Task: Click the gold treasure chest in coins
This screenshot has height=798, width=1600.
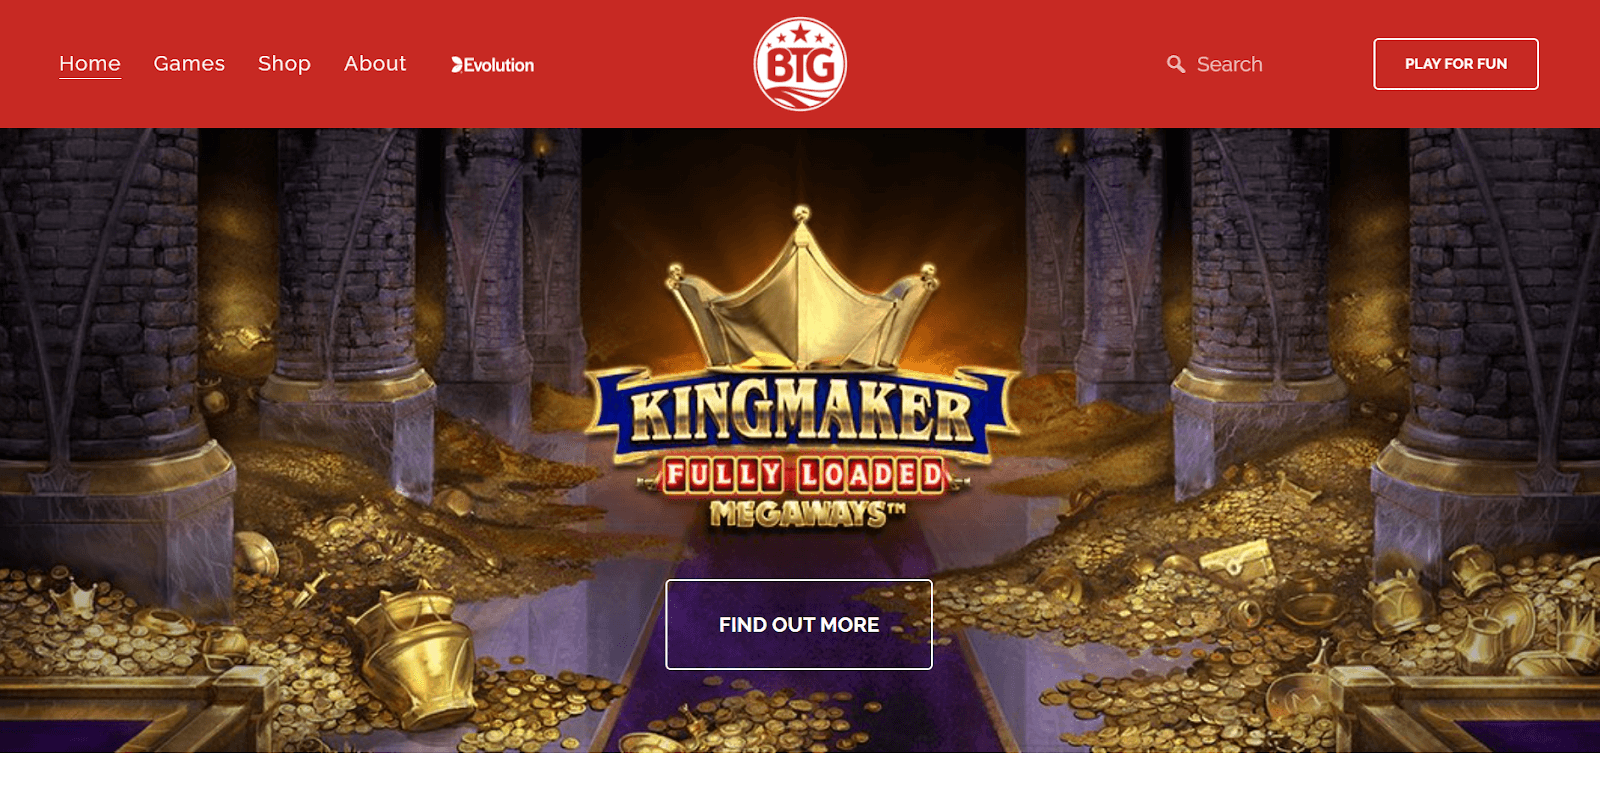Action: point(1236,558)
